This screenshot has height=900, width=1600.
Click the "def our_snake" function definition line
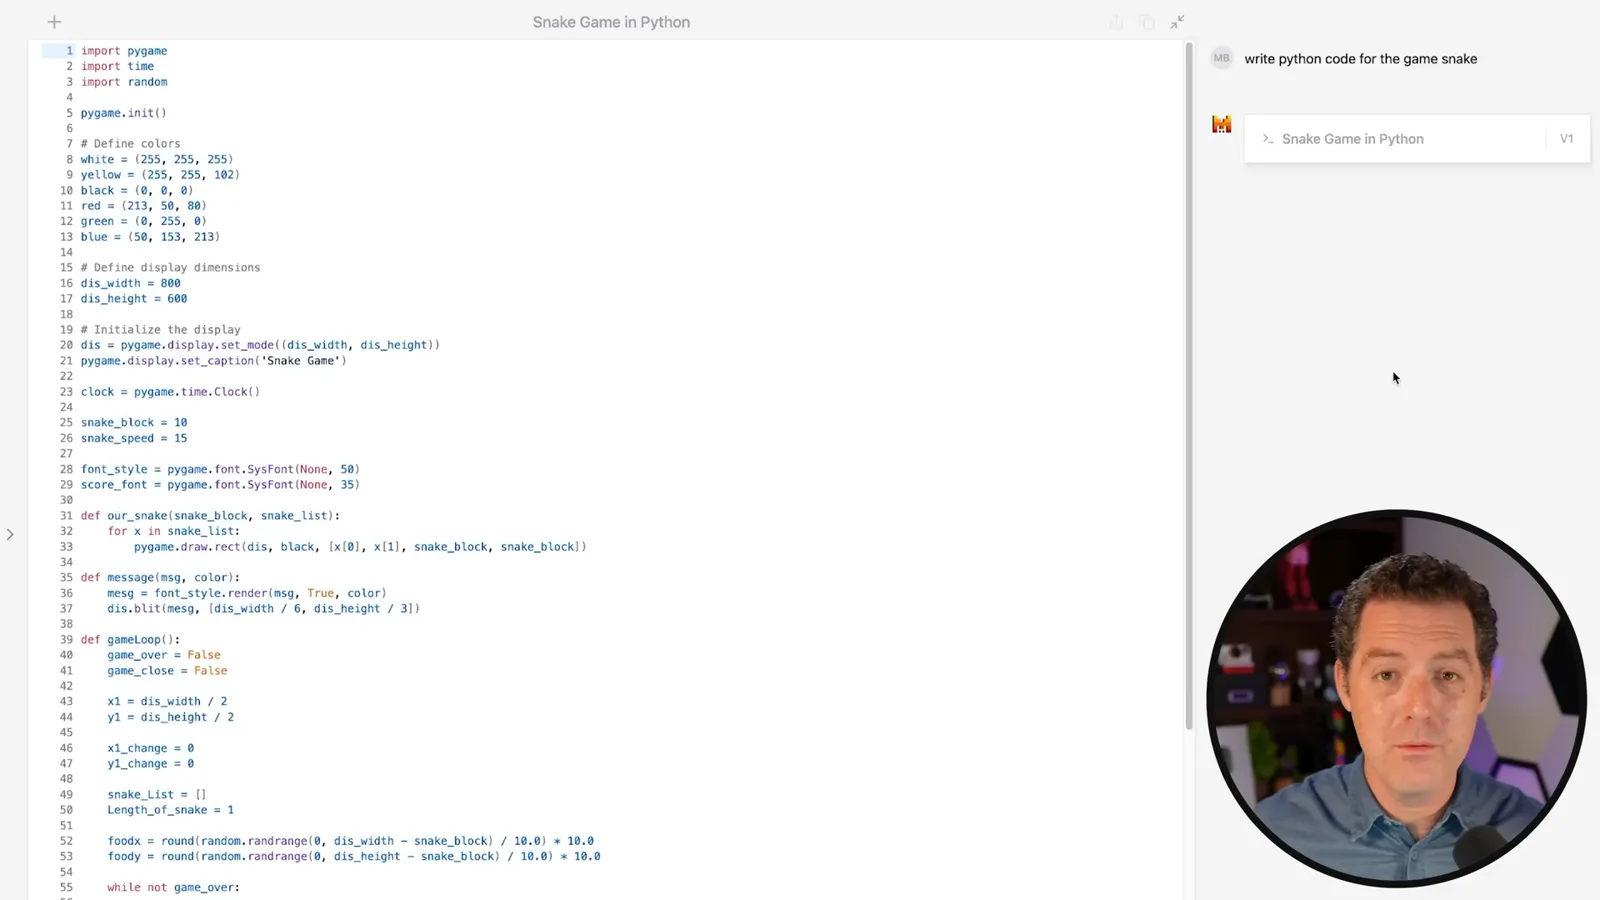click(x=210, y=516)
